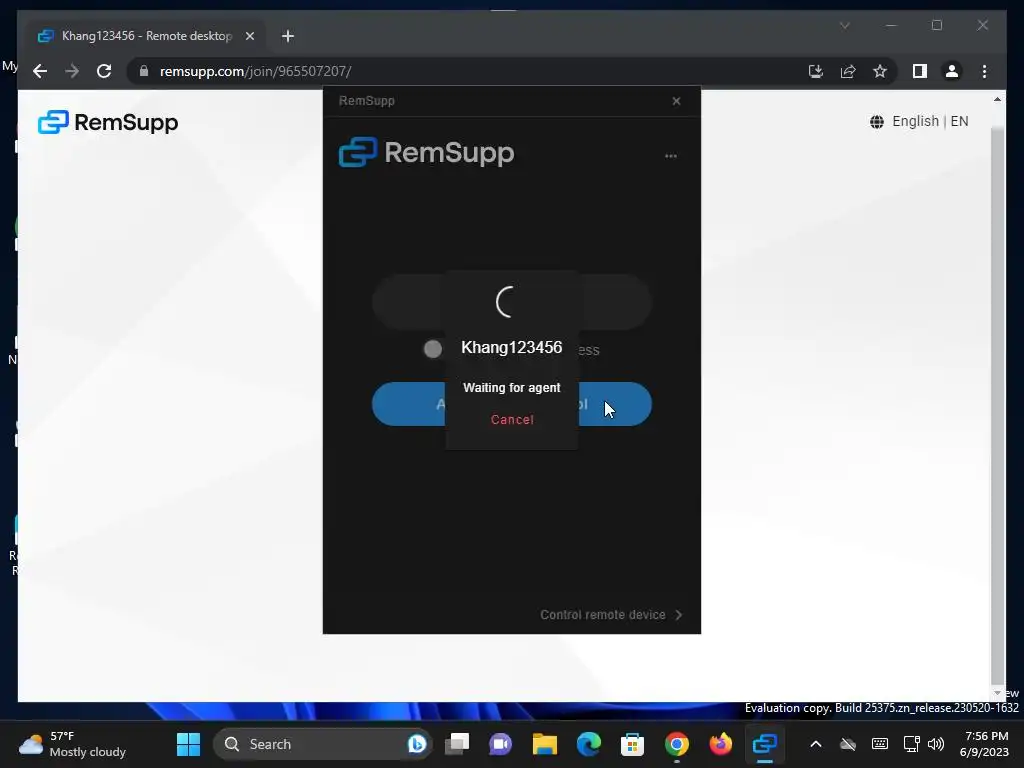Show hidden system tray icons
This screenshot has width=1024, height=768.
[x=816, y=744]
